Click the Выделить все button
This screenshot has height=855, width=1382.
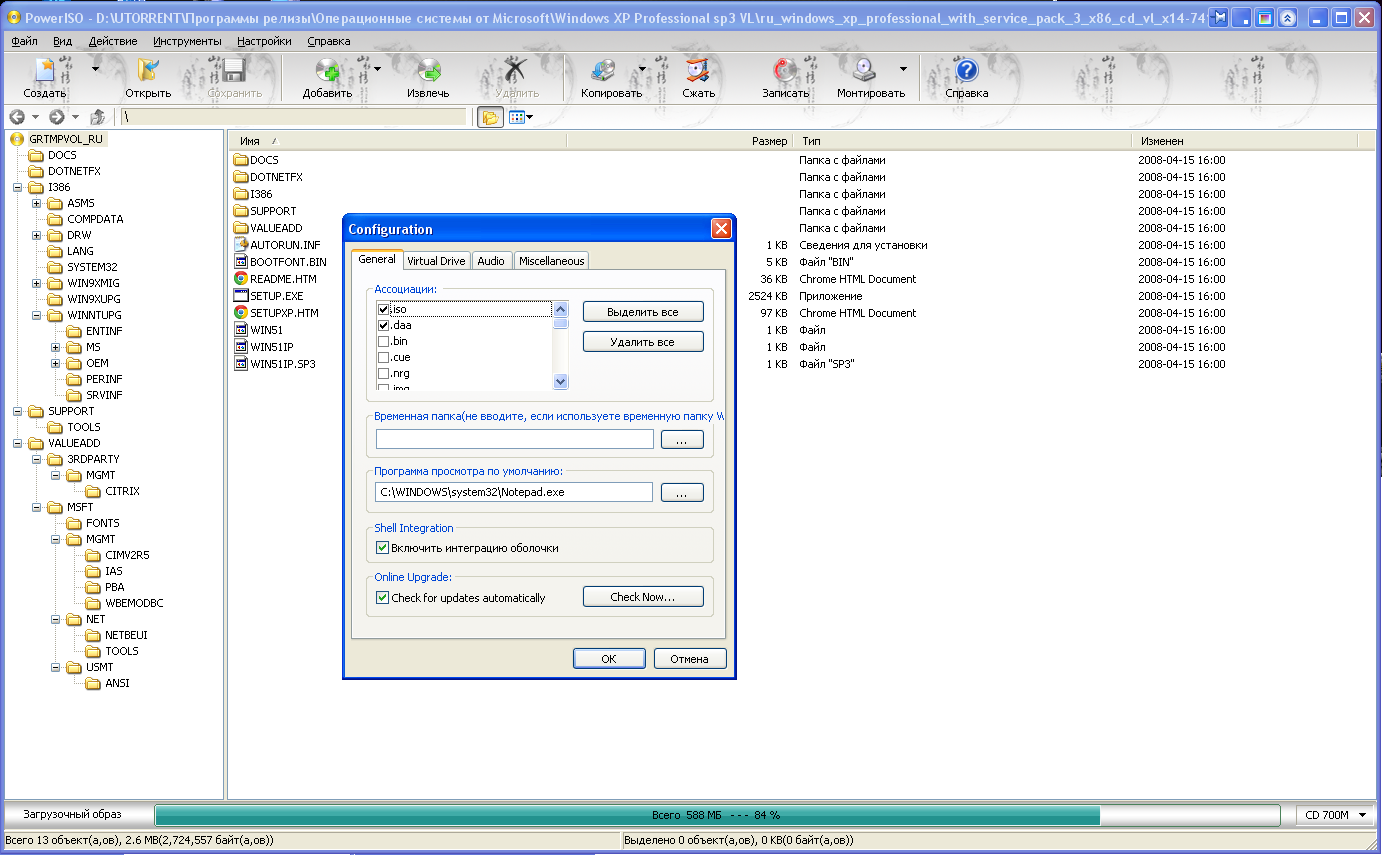point(643,312)
